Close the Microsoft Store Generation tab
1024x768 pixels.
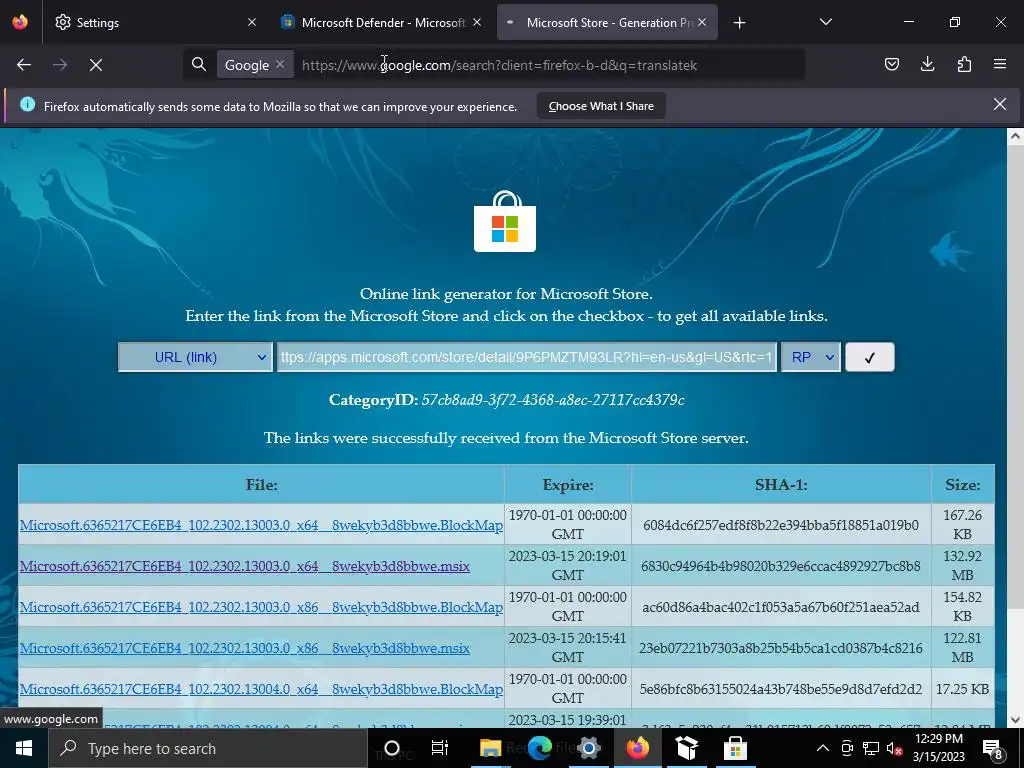(x=701, y=22)
